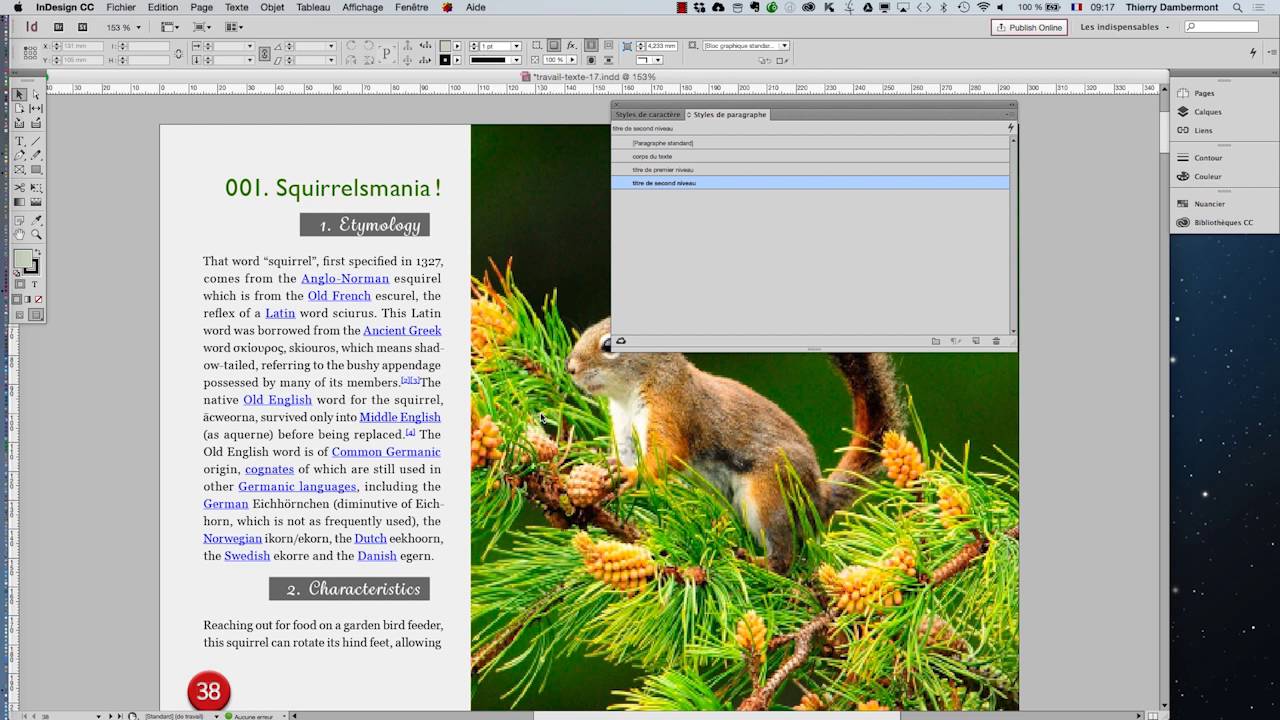
Task: Apply None to the fill in toolbox
Action: [x=39, y=299]
